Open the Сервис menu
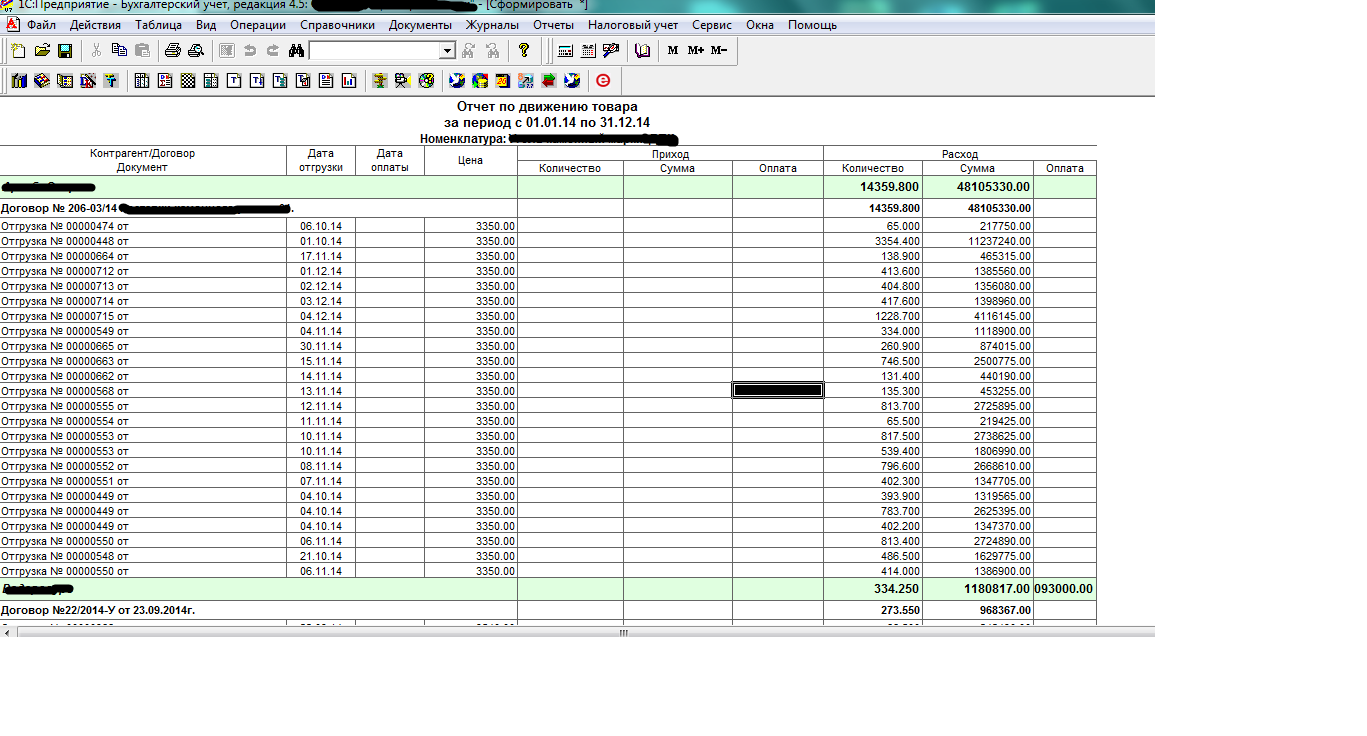This screenshot has height=736, width=1367. click(711, 25)
